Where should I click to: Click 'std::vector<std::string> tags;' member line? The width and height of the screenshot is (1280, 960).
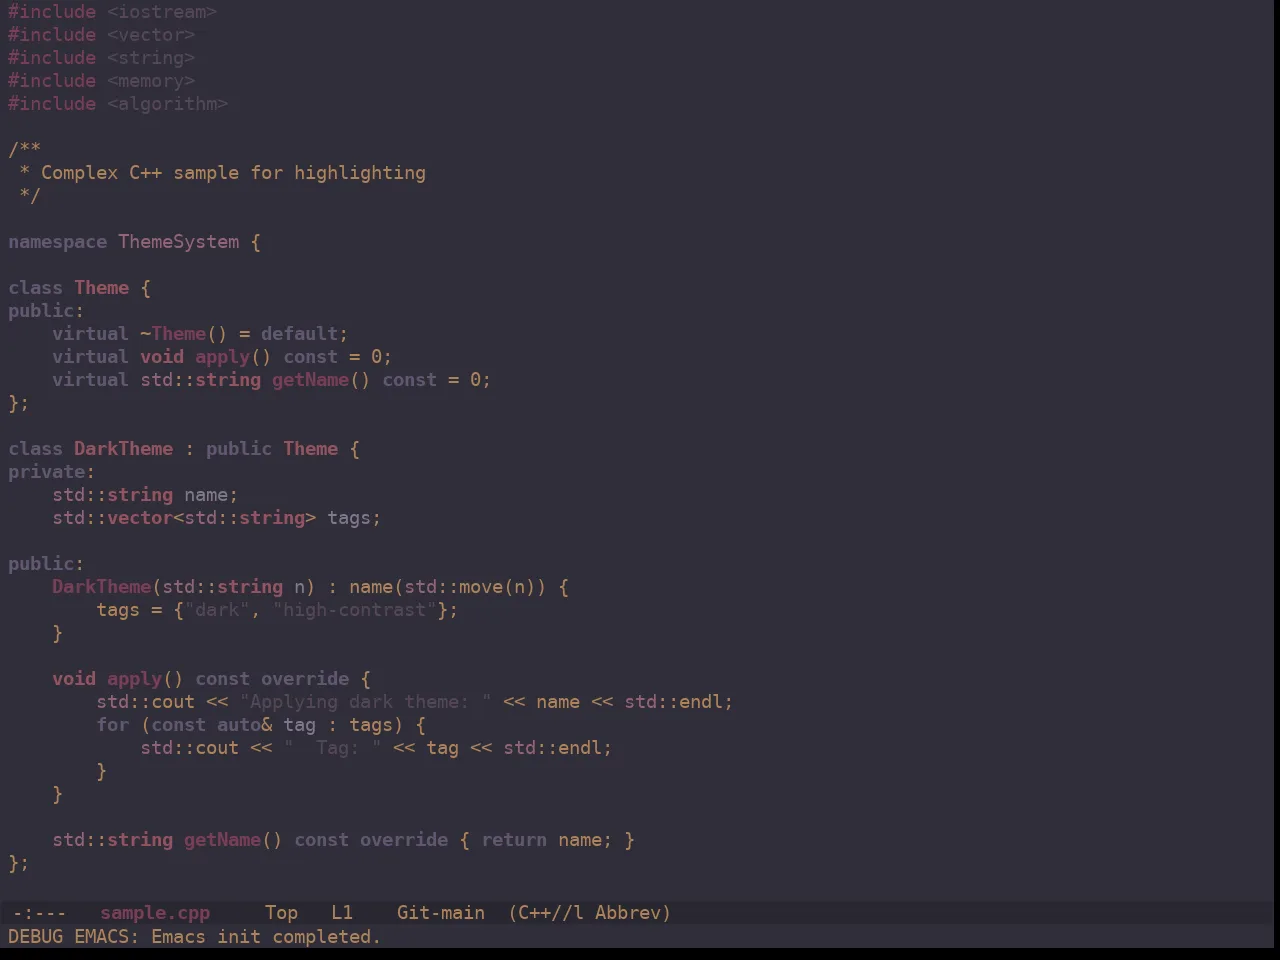[x=217, y=518]
